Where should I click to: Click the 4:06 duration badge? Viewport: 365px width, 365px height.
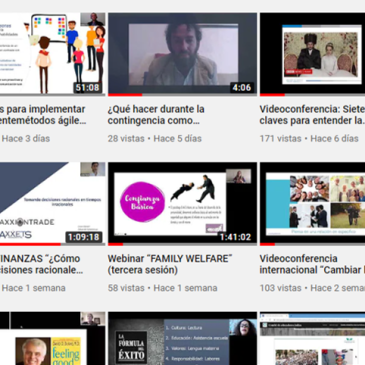[242, 88]
